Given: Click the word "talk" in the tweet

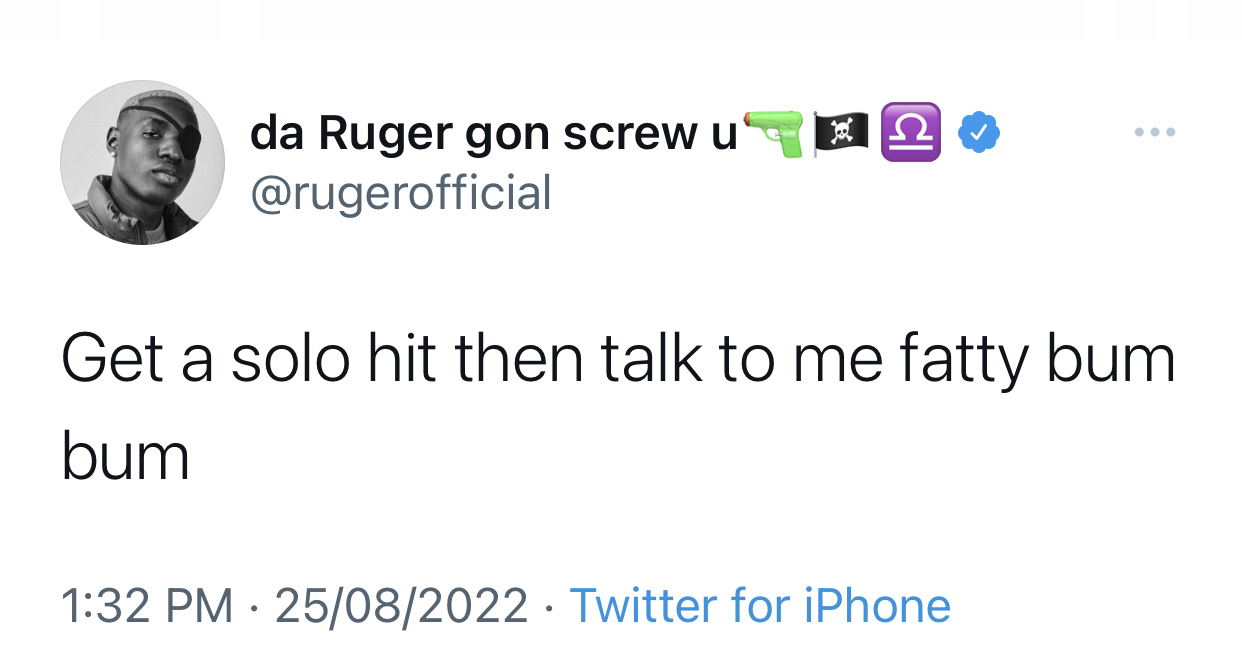Looking at the screenshot, I should [651, 360].
